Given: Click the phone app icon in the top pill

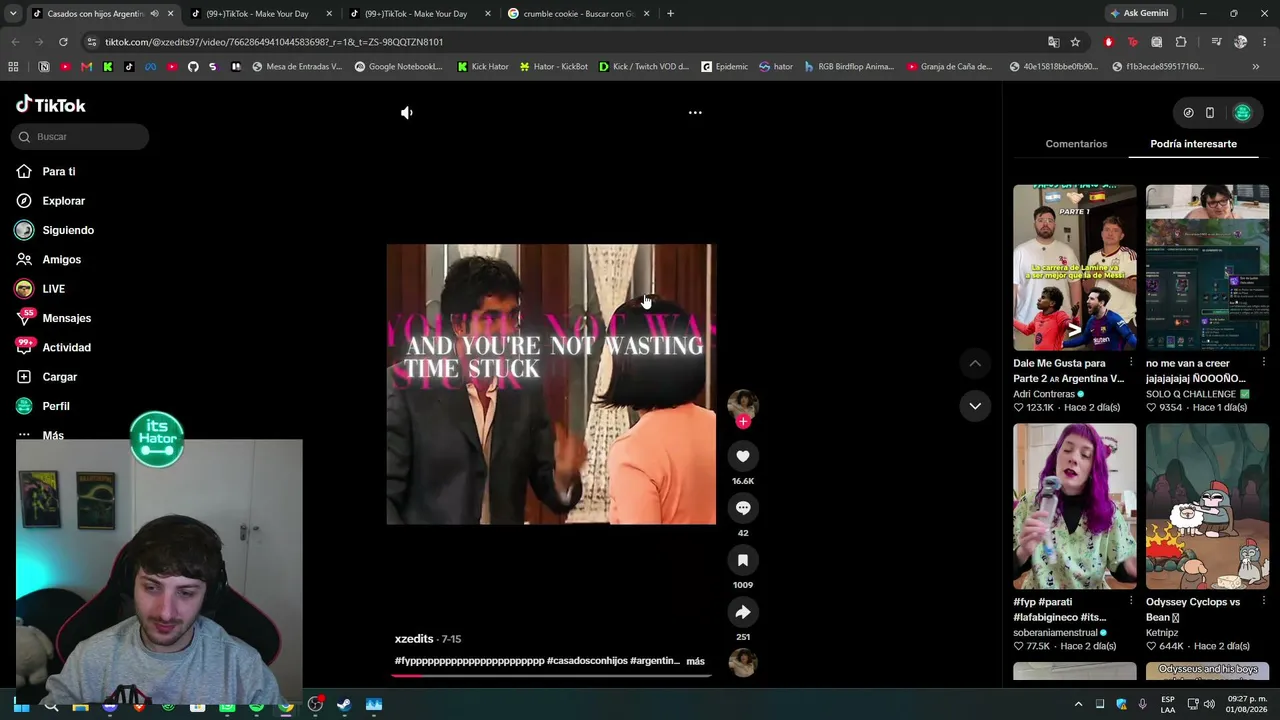Looking at the screenshot, I should pos(1210,113).
